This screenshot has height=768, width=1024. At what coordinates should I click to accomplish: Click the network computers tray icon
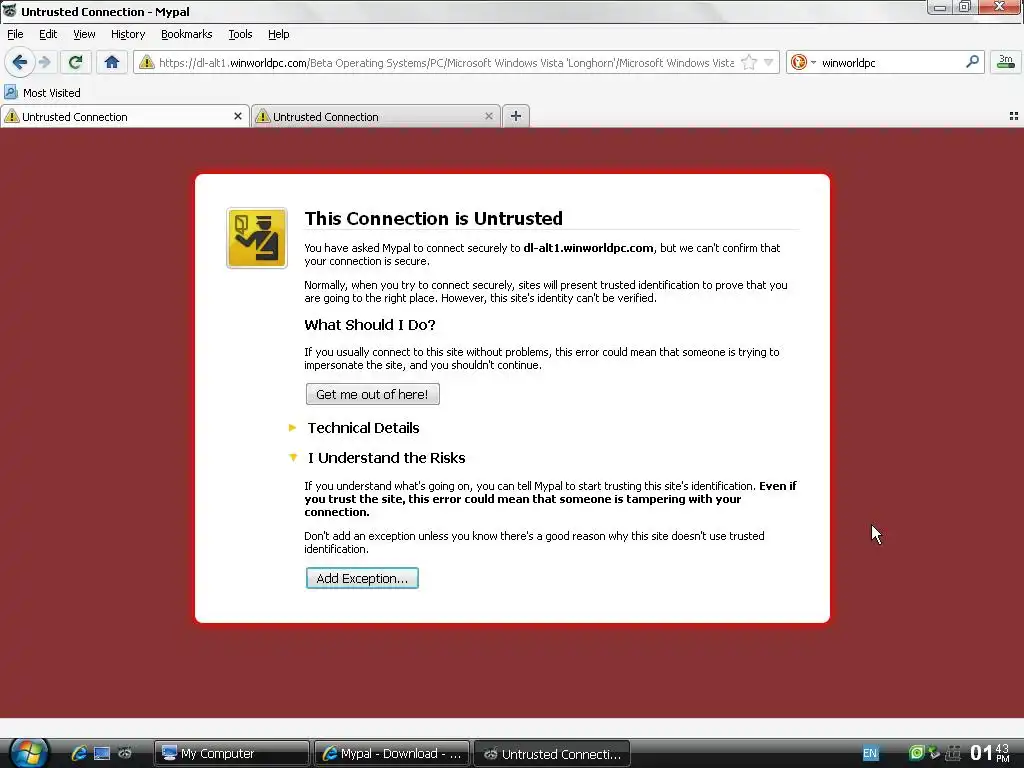click(953, 753)
